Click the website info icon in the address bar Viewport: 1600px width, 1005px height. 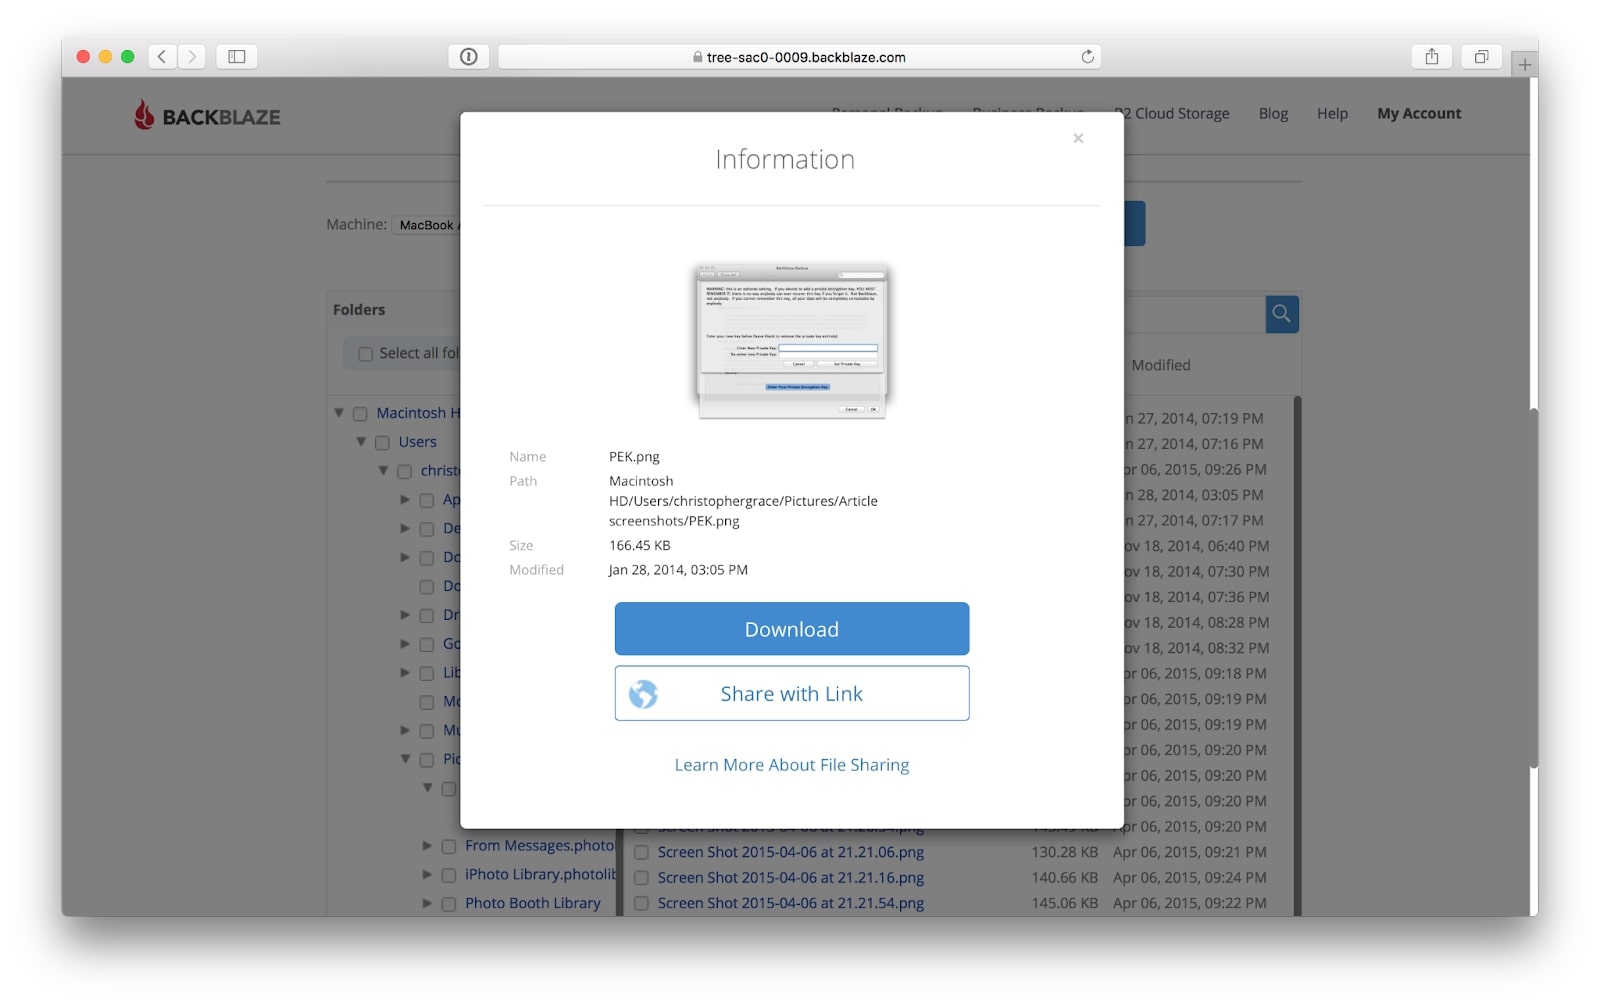tap(468, 56)
